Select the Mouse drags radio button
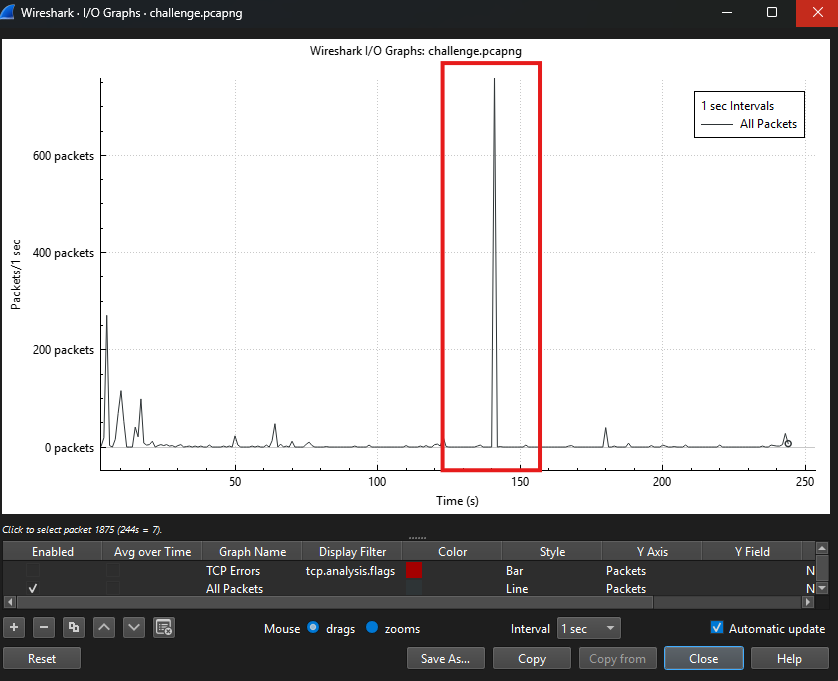838x681 pixels. click(x=313, y=627)
